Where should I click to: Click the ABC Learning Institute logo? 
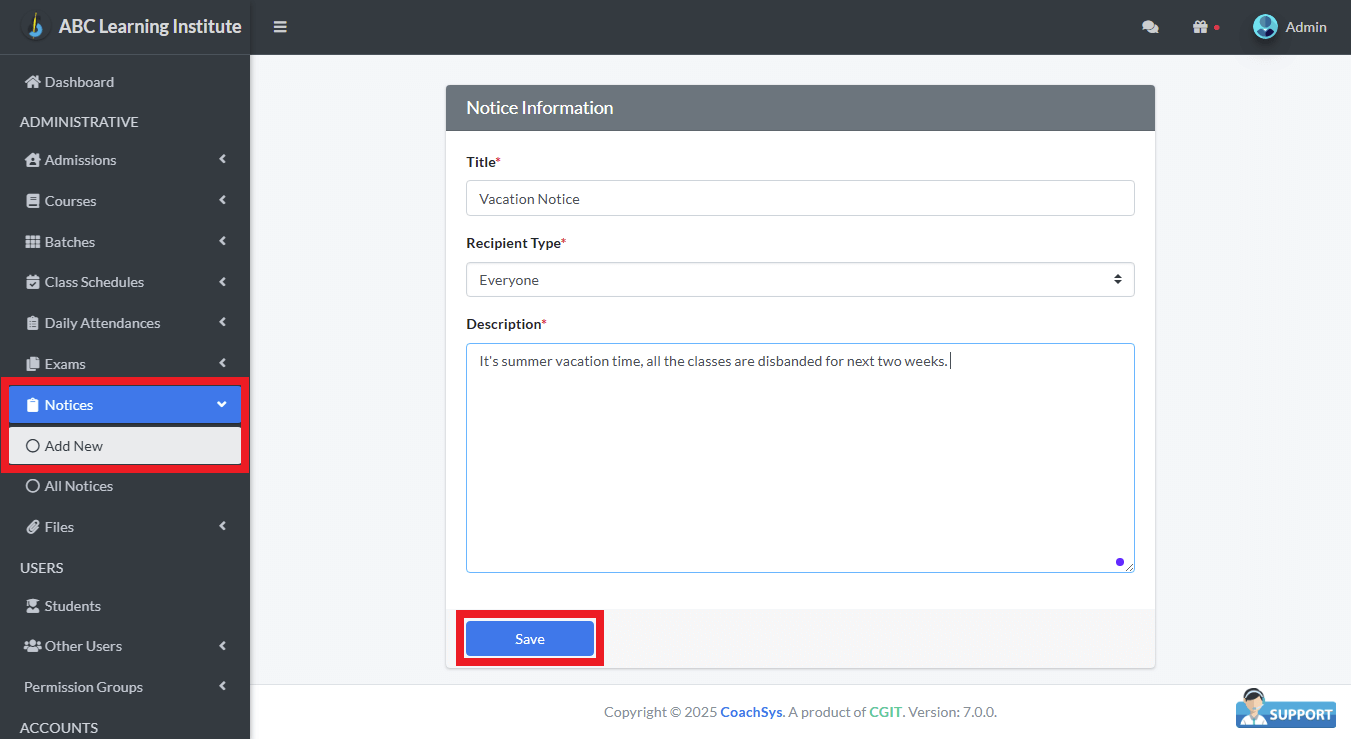tap(36, 26)
